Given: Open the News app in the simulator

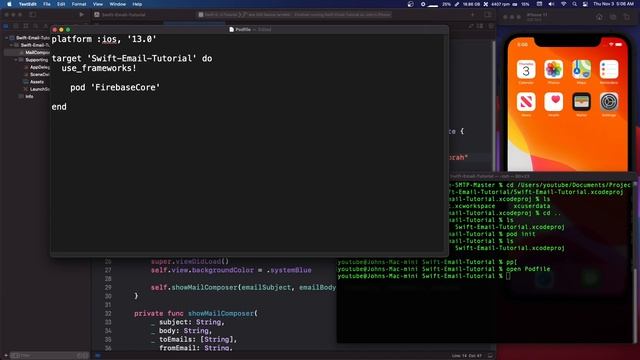Looking at the screenshot, I should coord(526,102).
